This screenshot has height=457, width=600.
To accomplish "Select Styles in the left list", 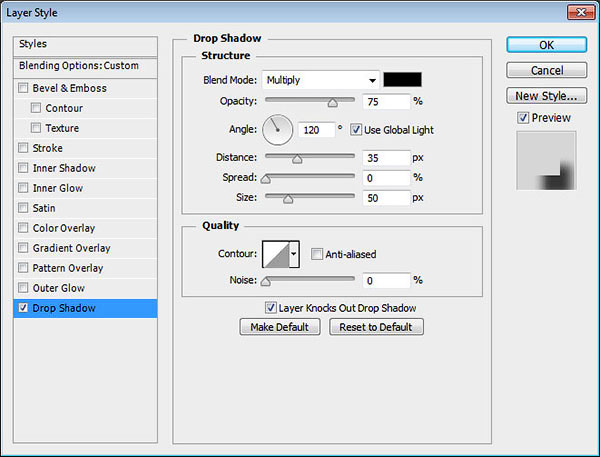I will (85, 46).
